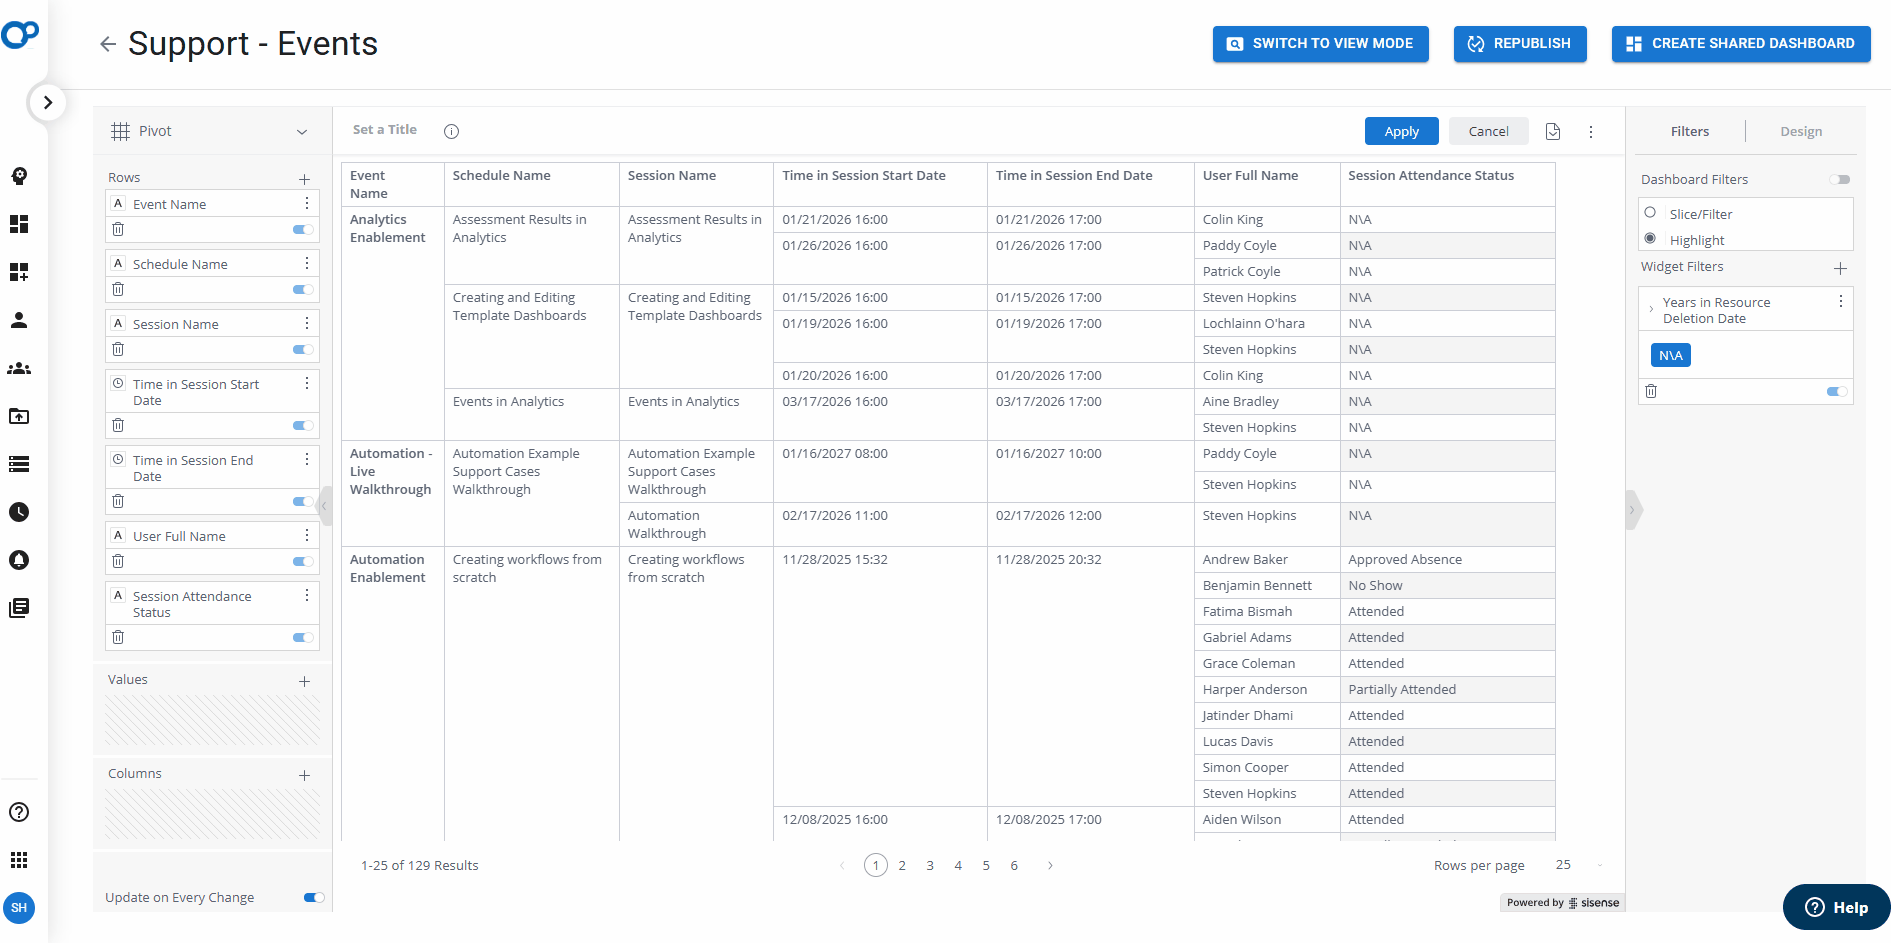Expand the Years in Resource Deletion Date filter
The height and width of the screenshot is (943, 1891).
coord(1650,309)
